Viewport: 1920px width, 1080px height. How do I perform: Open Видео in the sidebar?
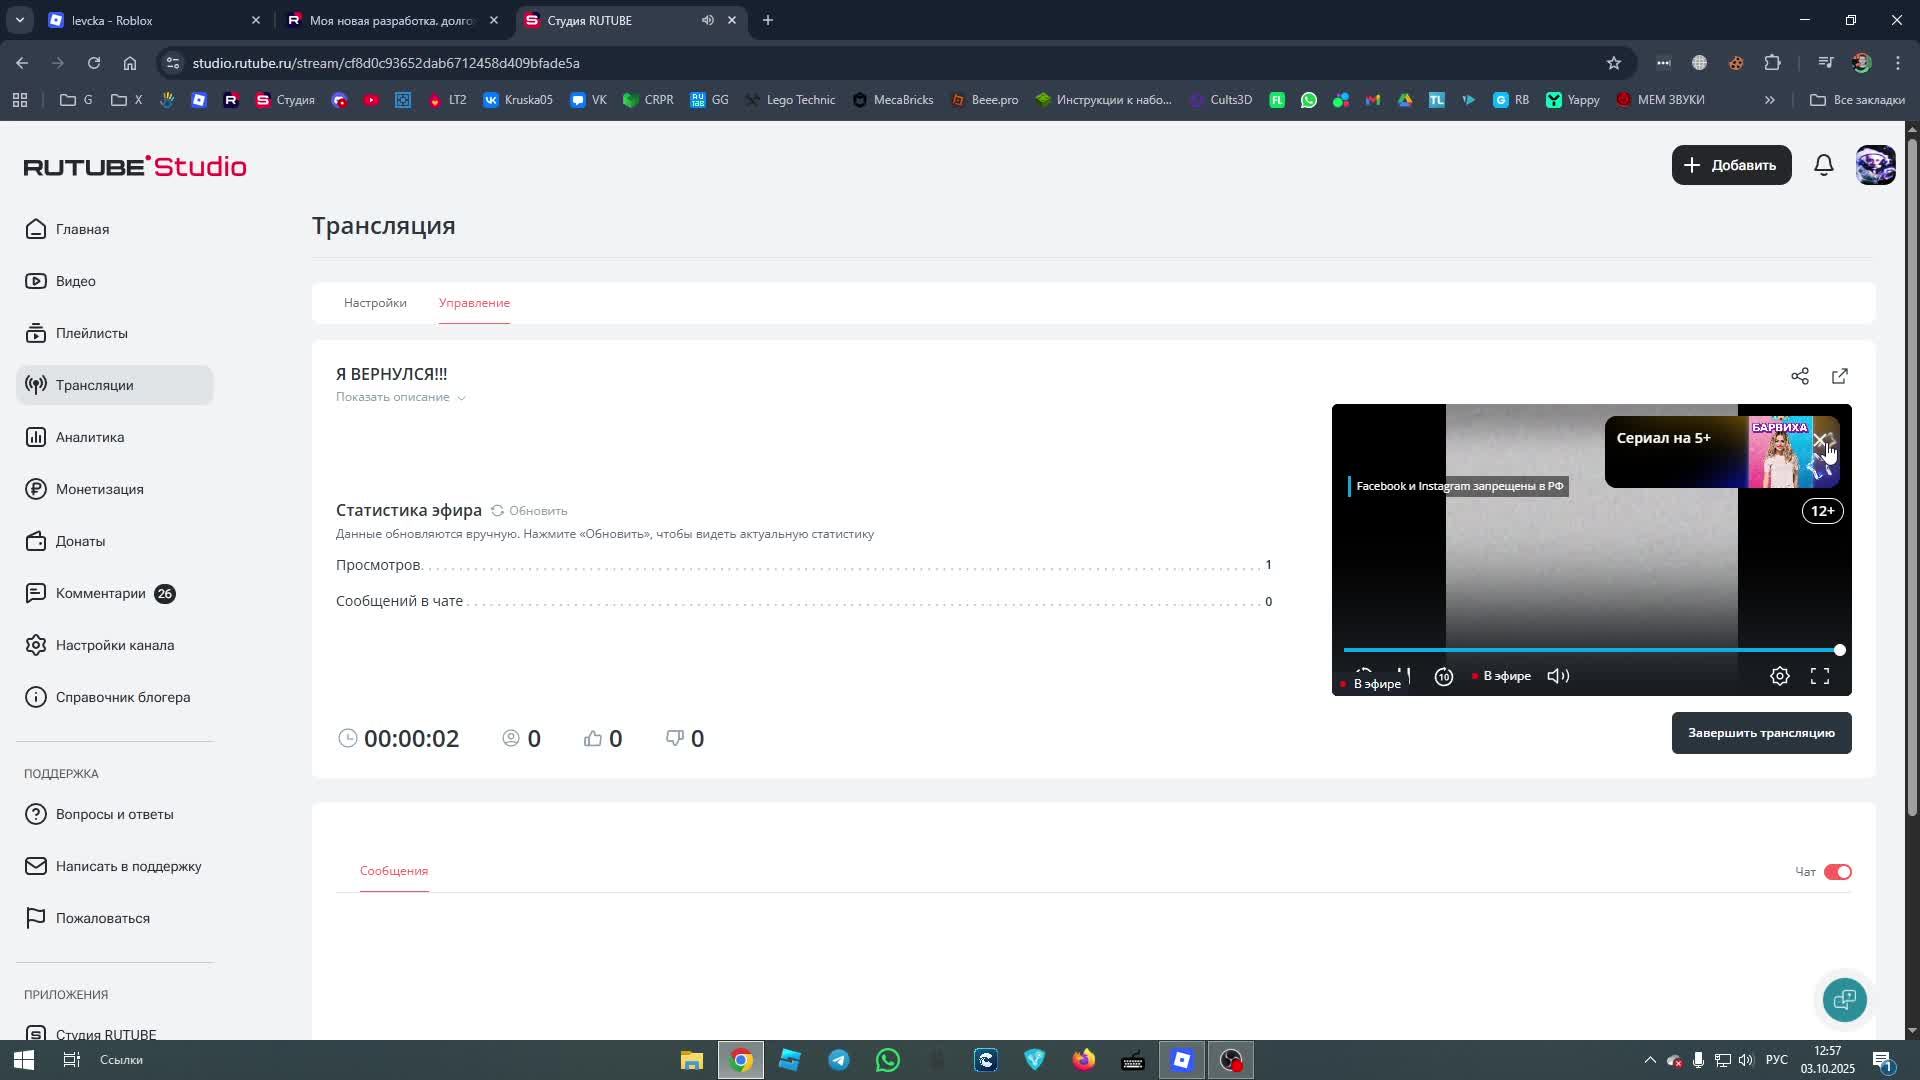pos(115,281)
